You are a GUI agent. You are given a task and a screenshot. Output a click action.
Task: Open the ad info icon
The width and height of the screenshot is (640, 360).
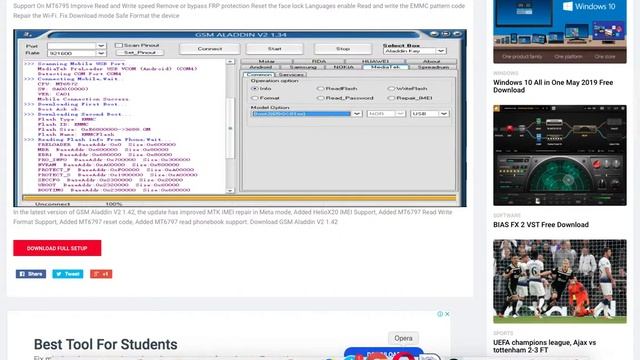440,314
